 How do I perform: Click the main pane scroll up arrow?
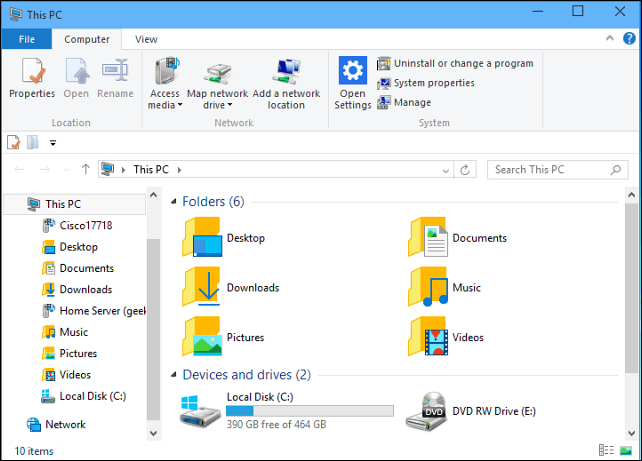tap(631, 195)
